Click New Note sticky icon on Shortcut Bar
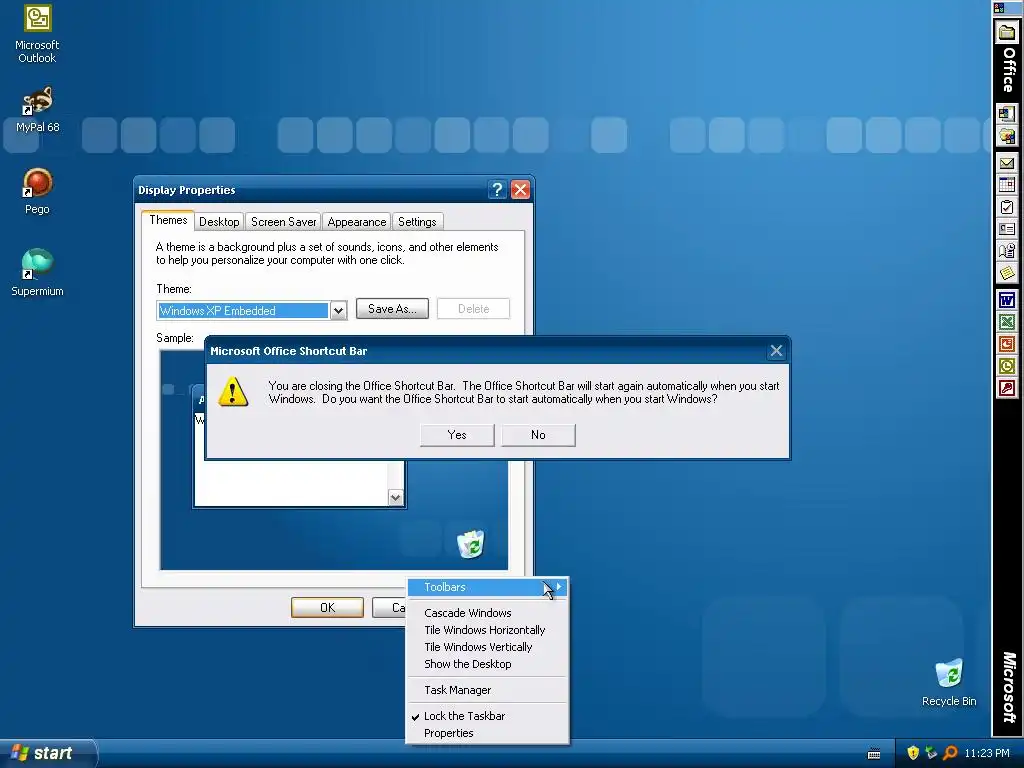 (1006, 272)
